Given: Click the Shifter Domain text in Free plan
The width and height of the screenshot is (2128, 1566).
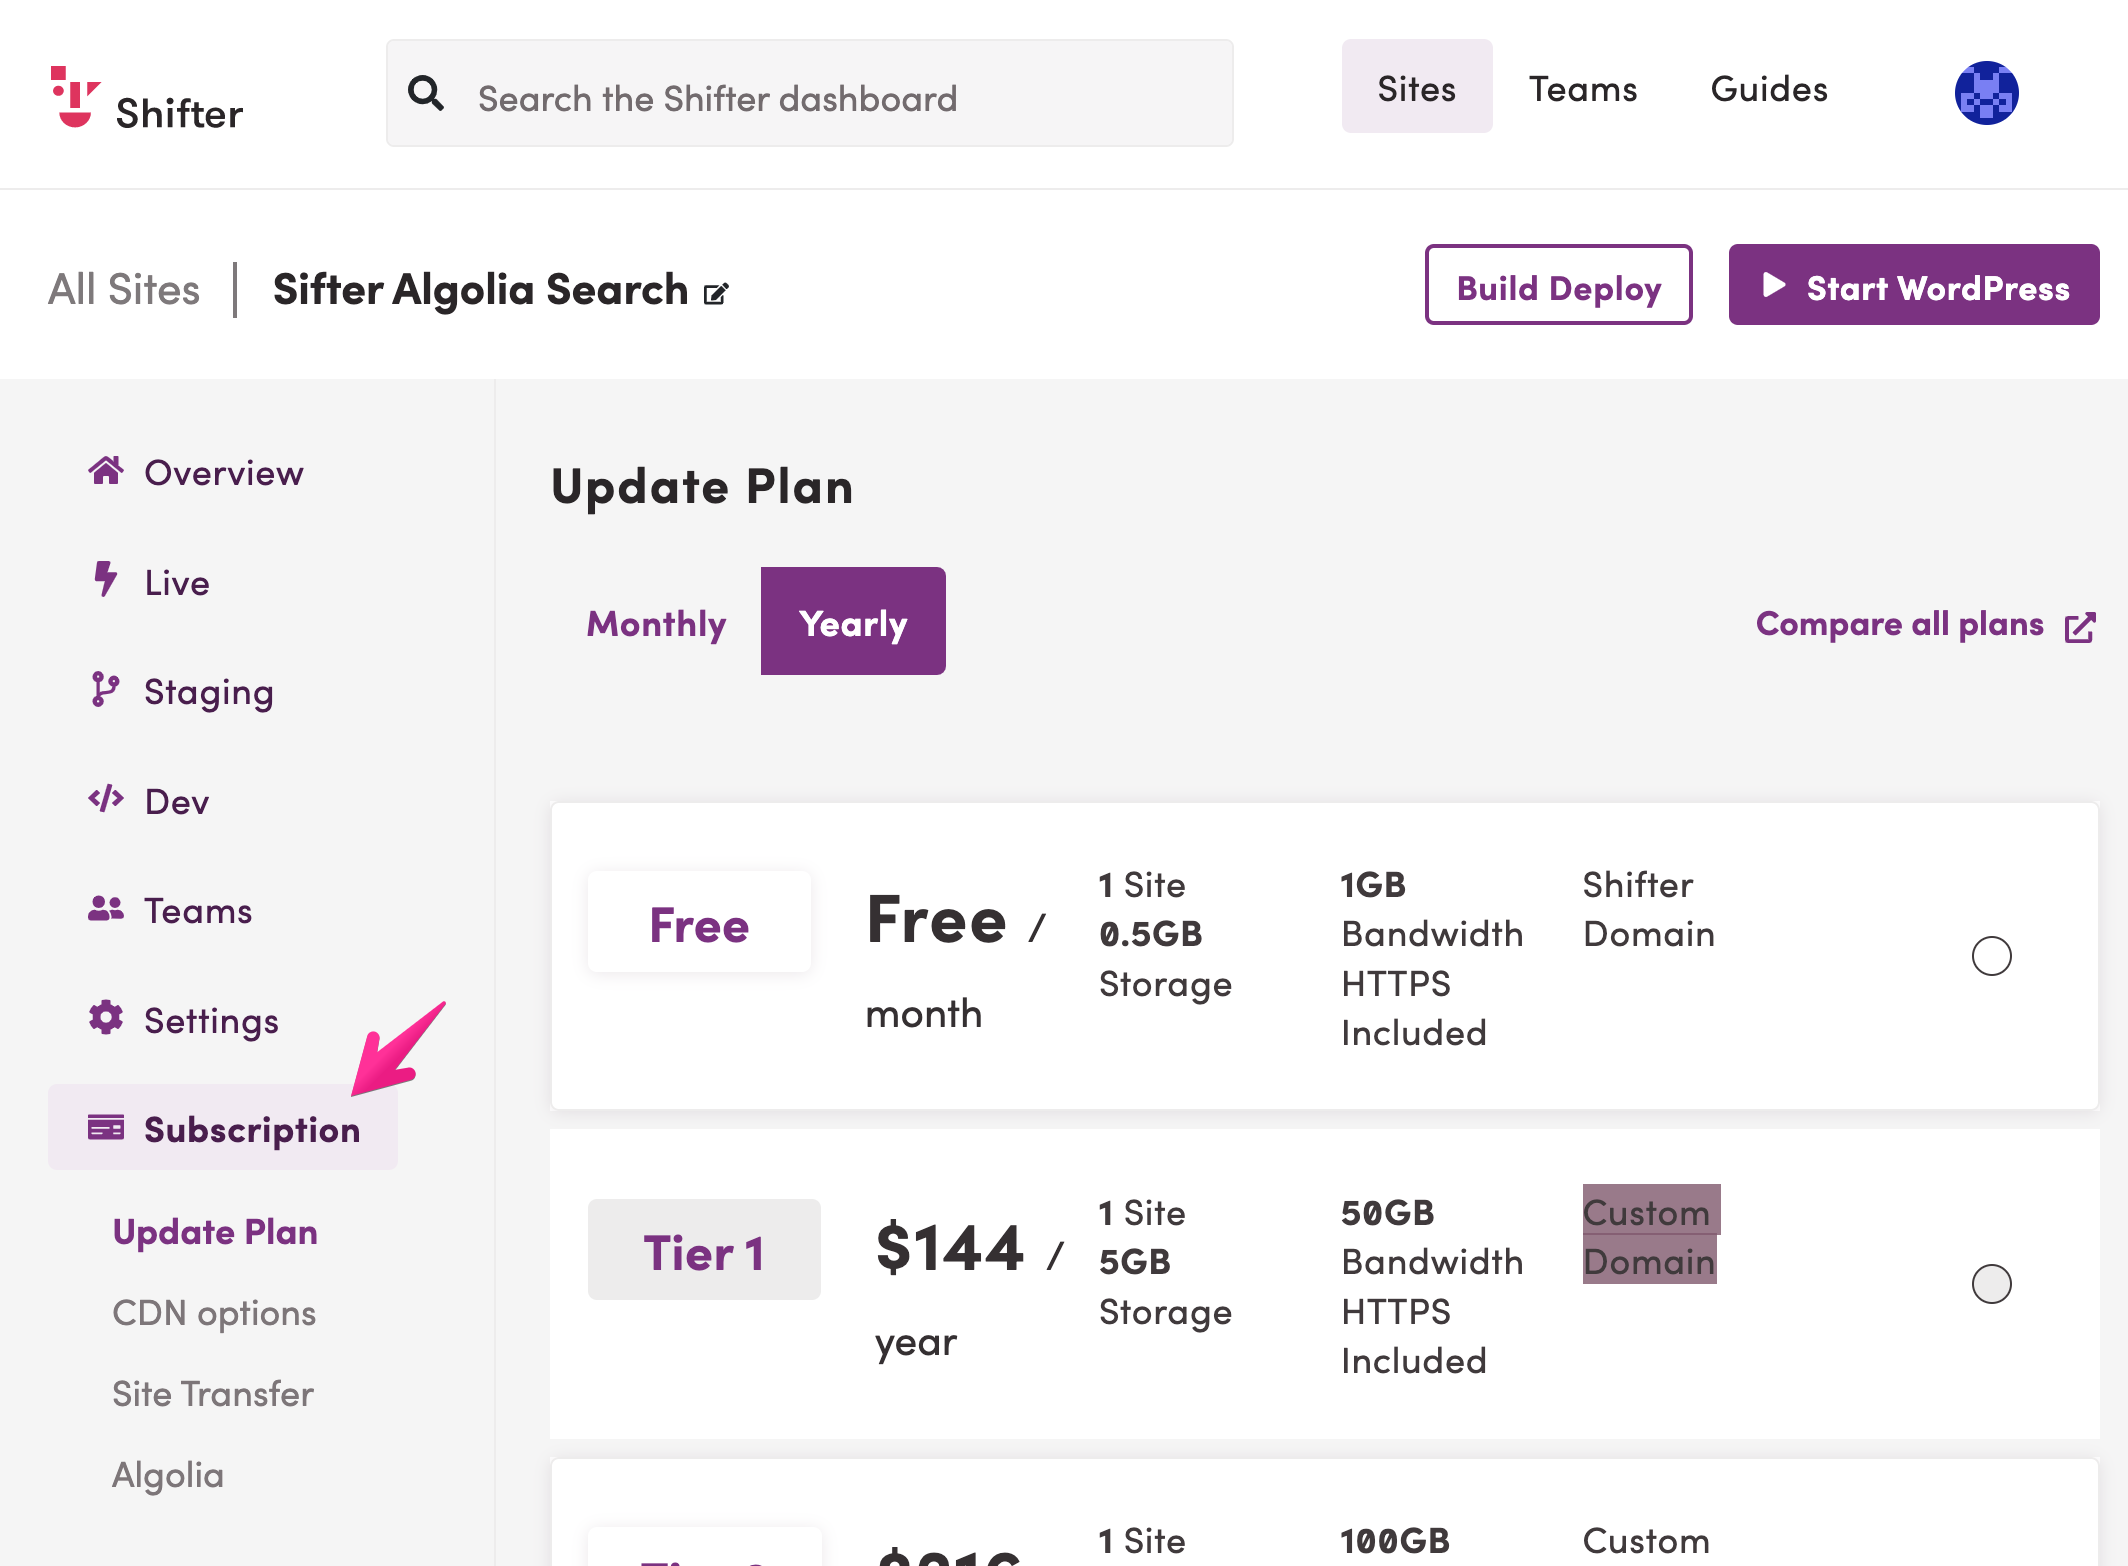Looking at the screenshot, I should point(1649,909).
